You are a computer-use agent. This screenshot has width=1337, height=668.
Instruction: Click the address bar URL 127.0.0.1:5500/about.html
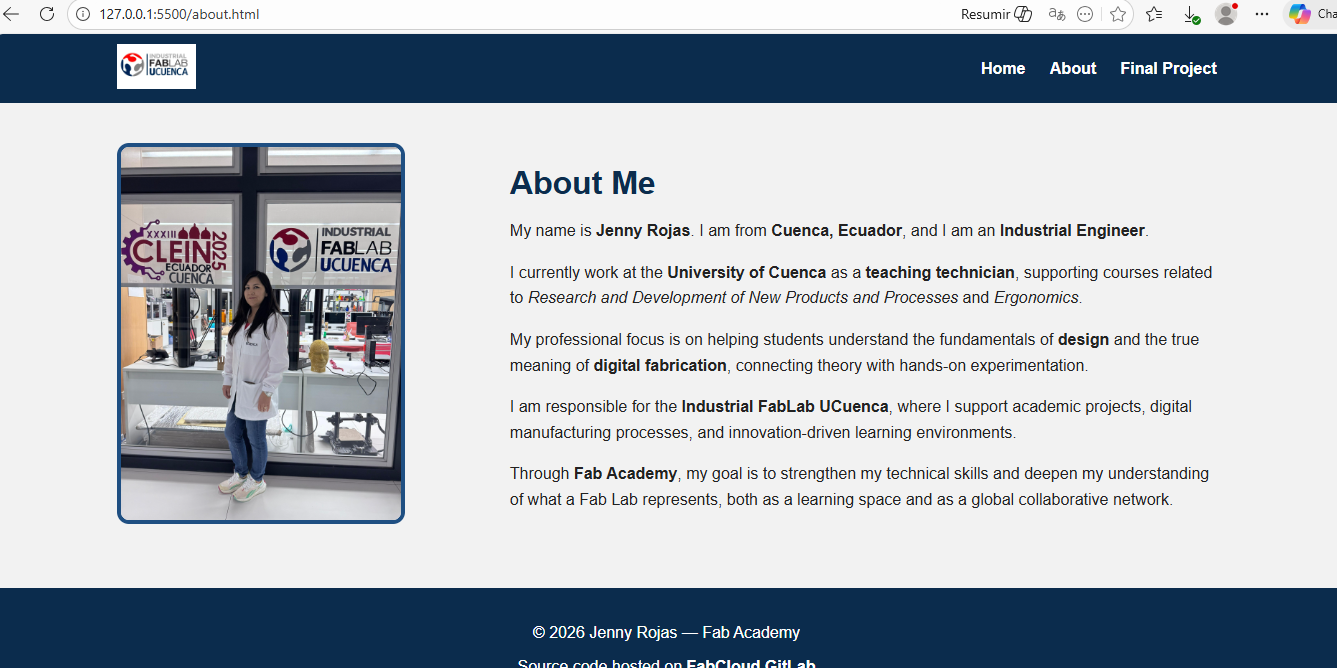179,14
